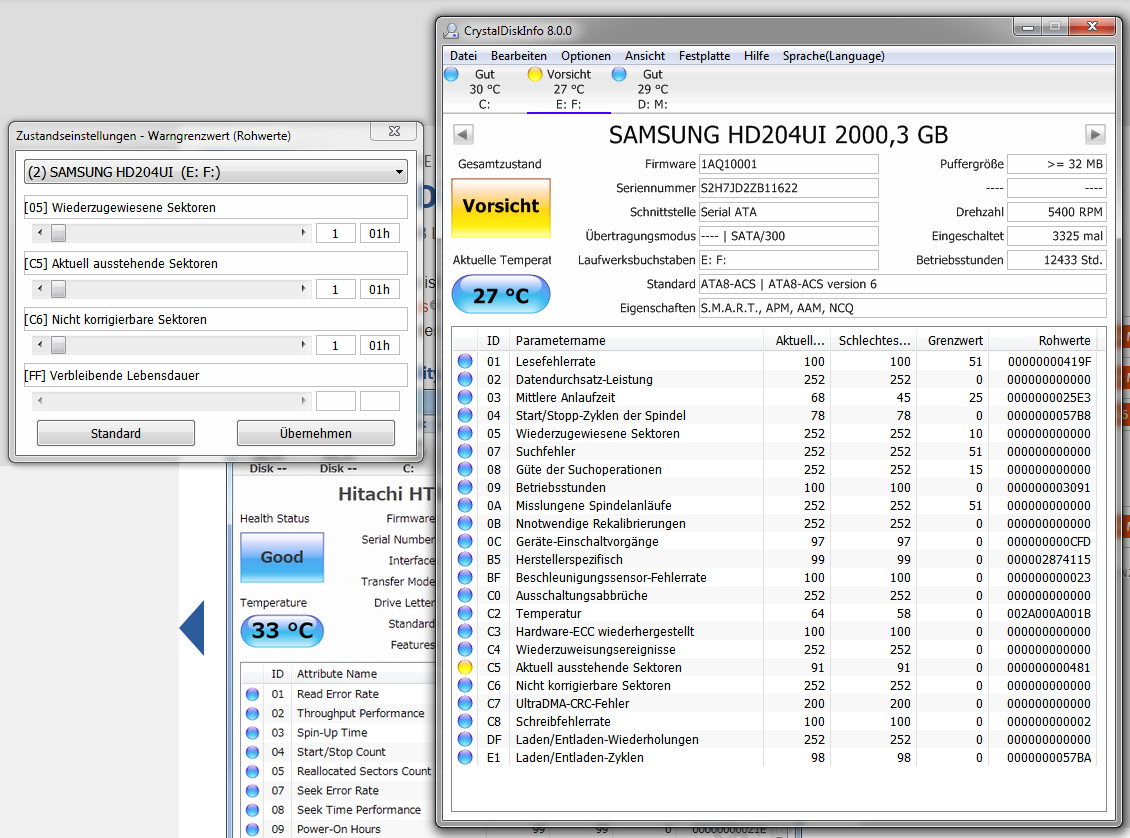Click the Standard button in the dialog
The height and width of the screenshot is (838, 1130).
coord(116,433)
